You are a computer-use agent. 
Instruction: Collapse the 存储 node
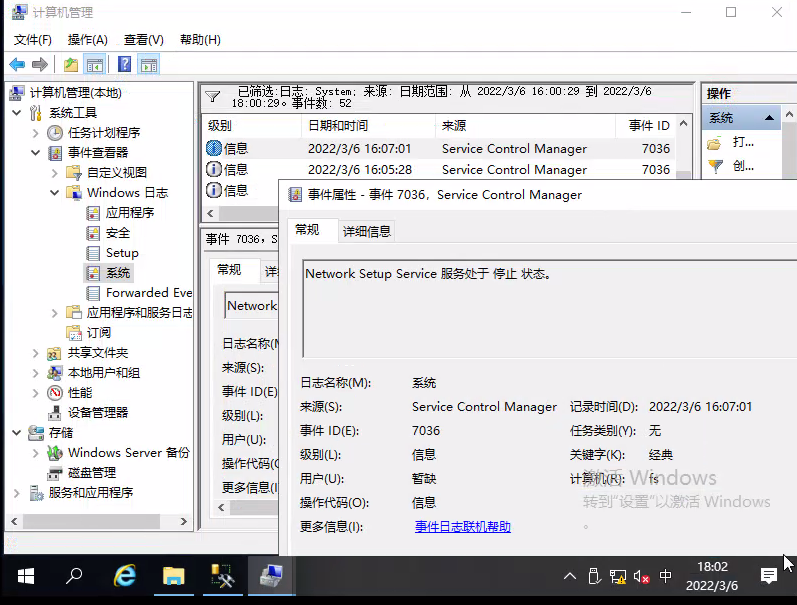tap(17, 433)
